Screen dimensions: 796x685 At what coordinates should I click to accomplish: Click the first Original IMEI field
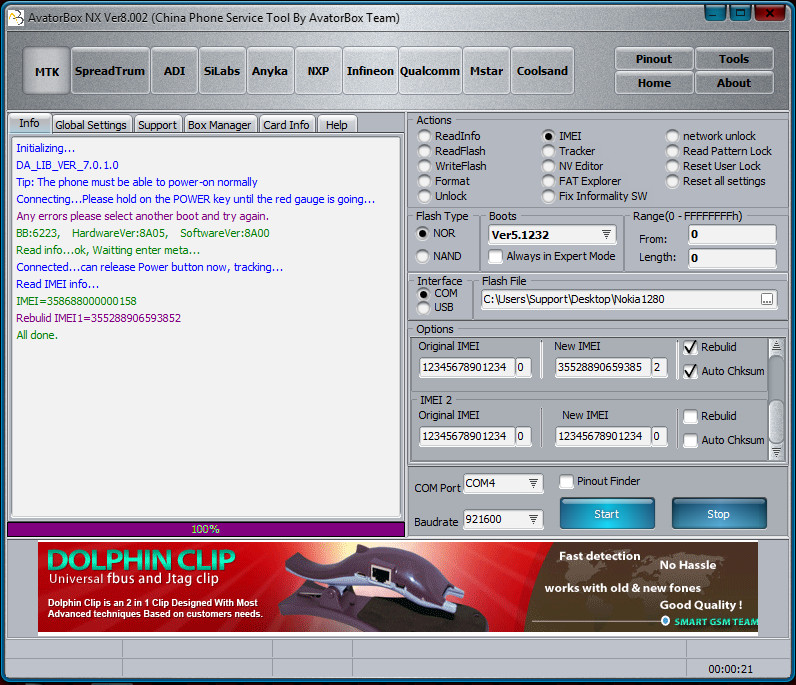[x=467, y=367]
